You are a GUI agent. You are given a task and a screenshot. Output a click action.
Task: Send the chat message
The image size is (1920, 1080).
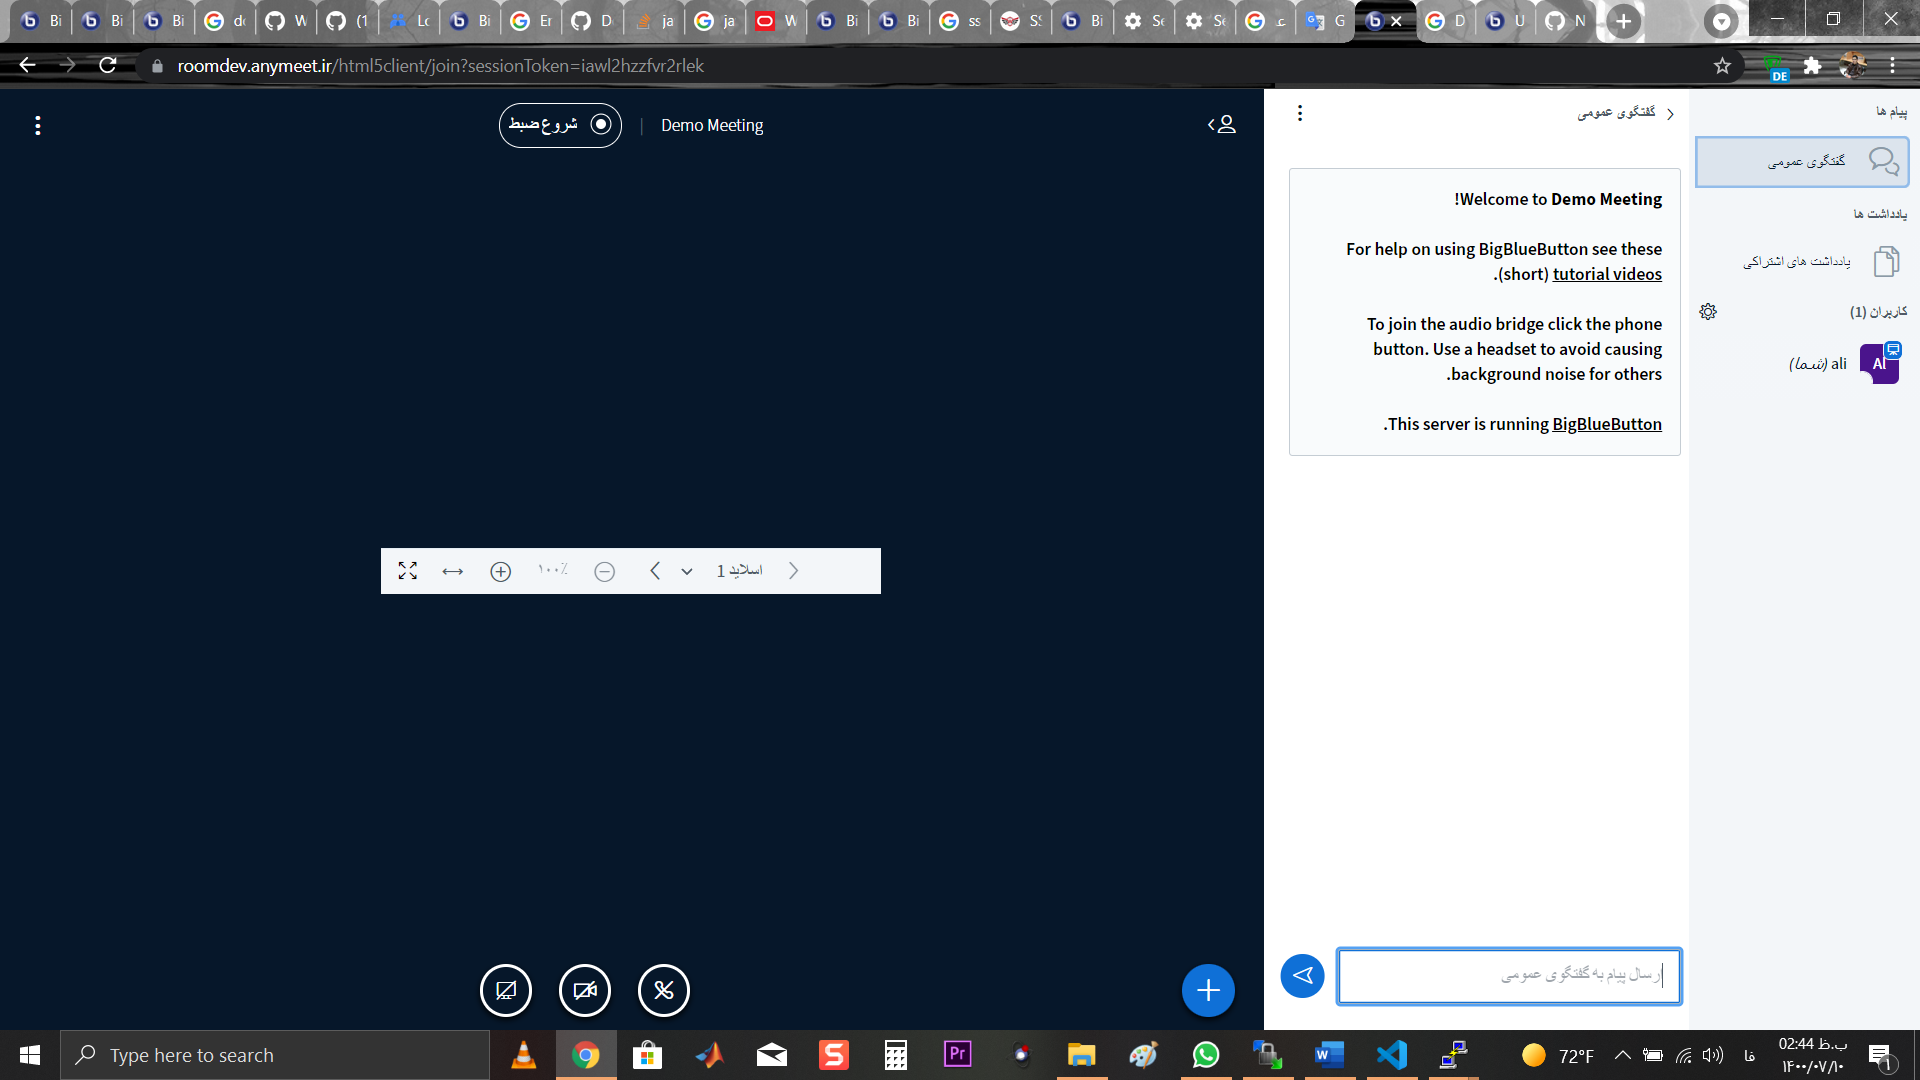1302,975
